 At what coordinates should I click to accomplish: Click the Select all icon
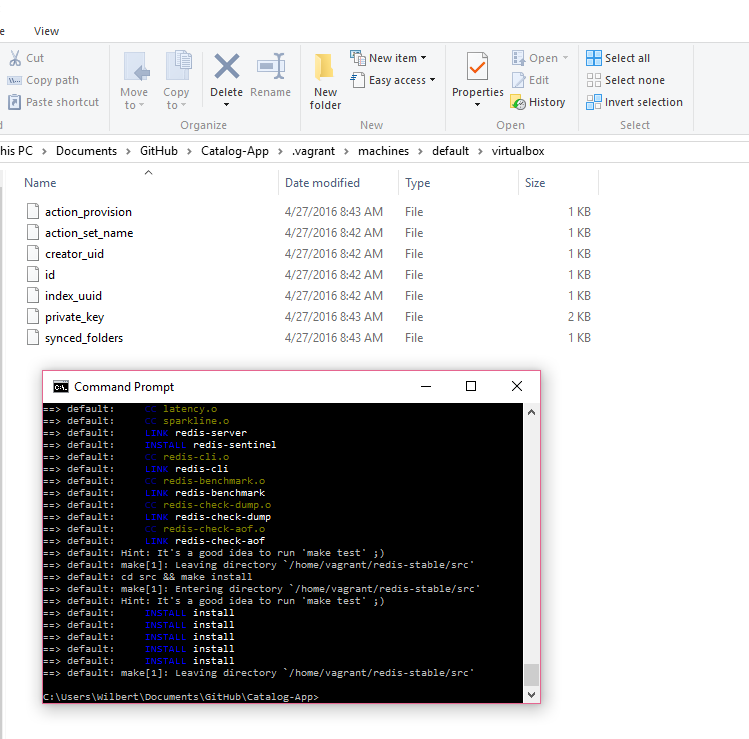coord(594,58)
